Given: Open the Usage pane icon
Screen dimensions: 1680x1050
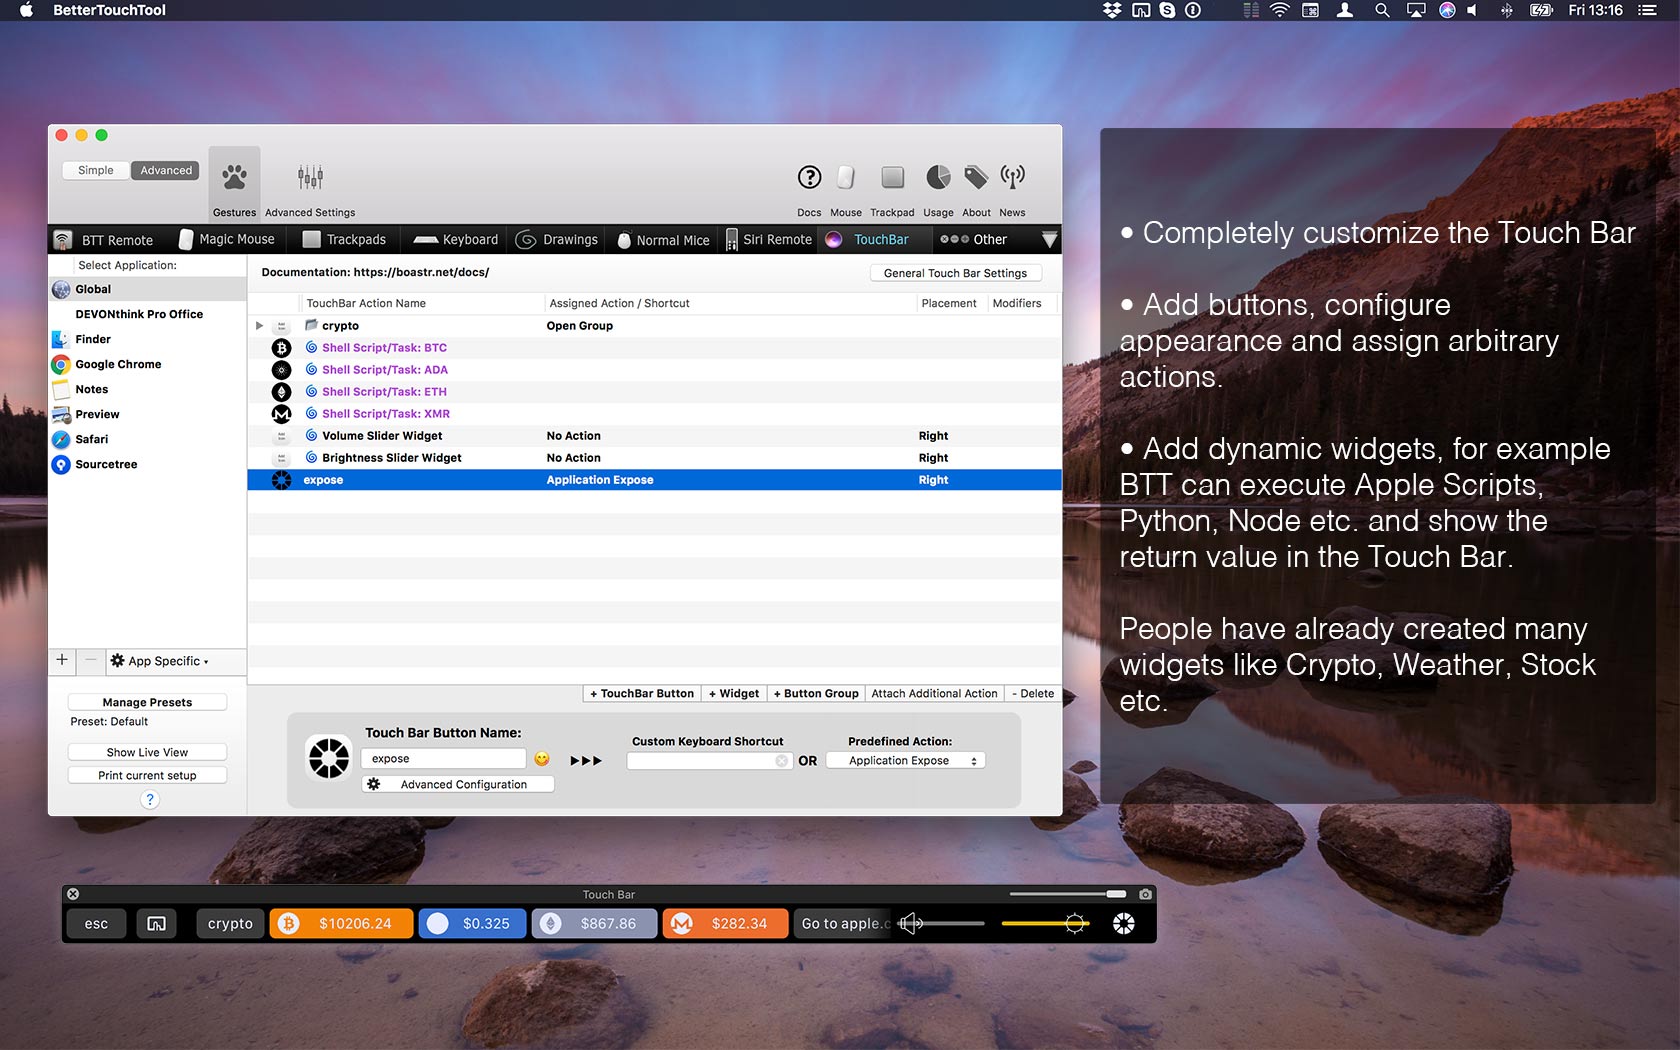Looking at the screenshot, I should click(938, 178).
